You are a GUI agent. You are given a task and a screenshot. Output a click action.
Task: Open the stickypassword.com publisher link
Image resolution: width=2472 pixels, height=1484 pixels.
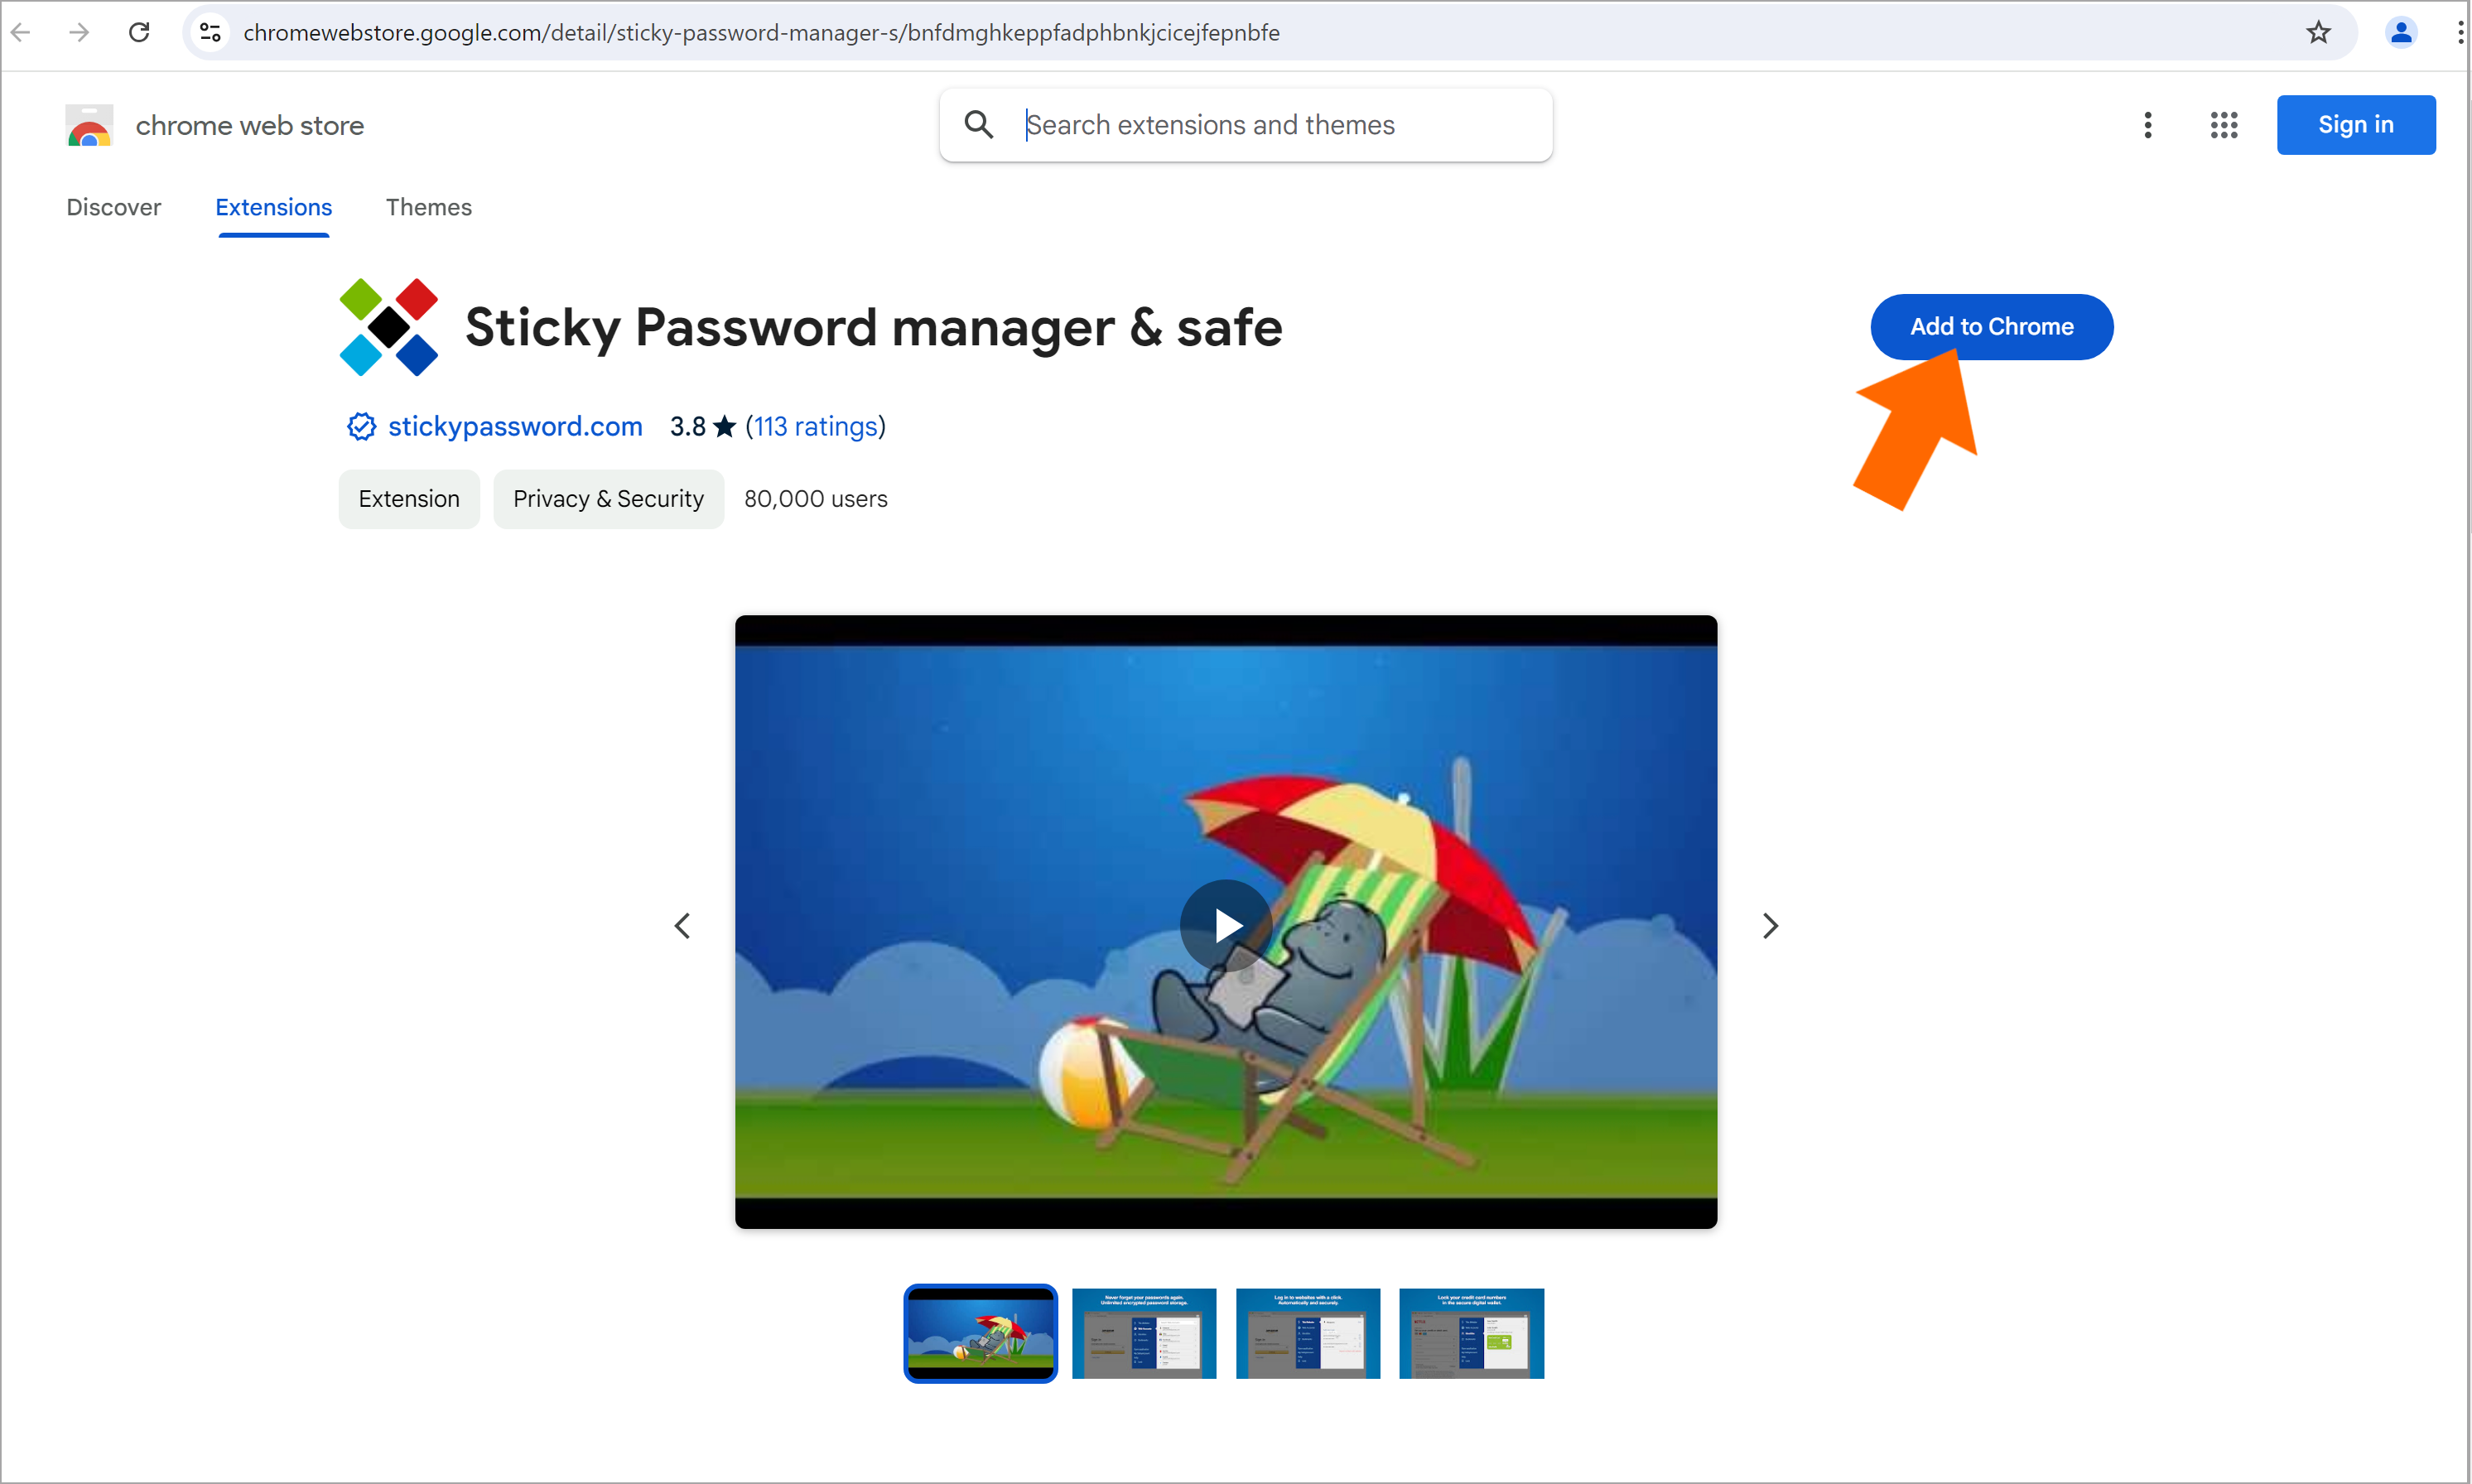515,427
